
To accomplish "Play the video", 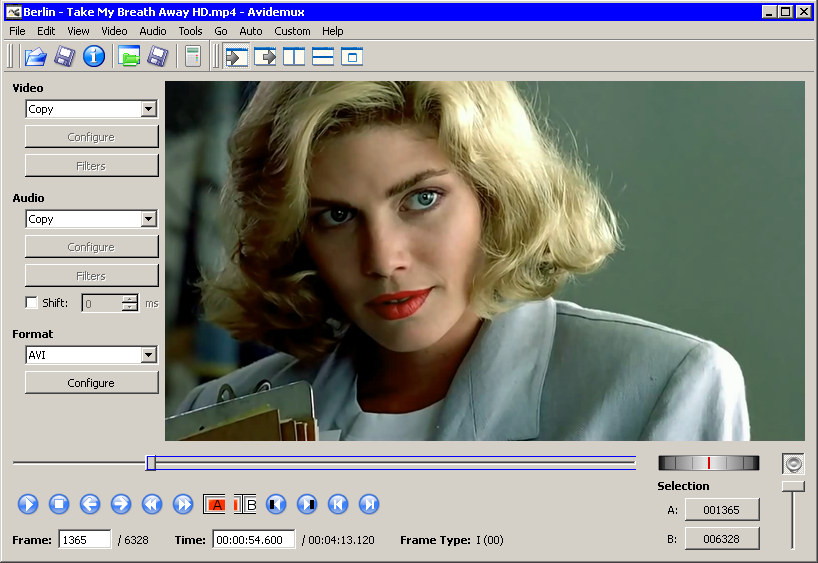I will (x=28, y=504).
